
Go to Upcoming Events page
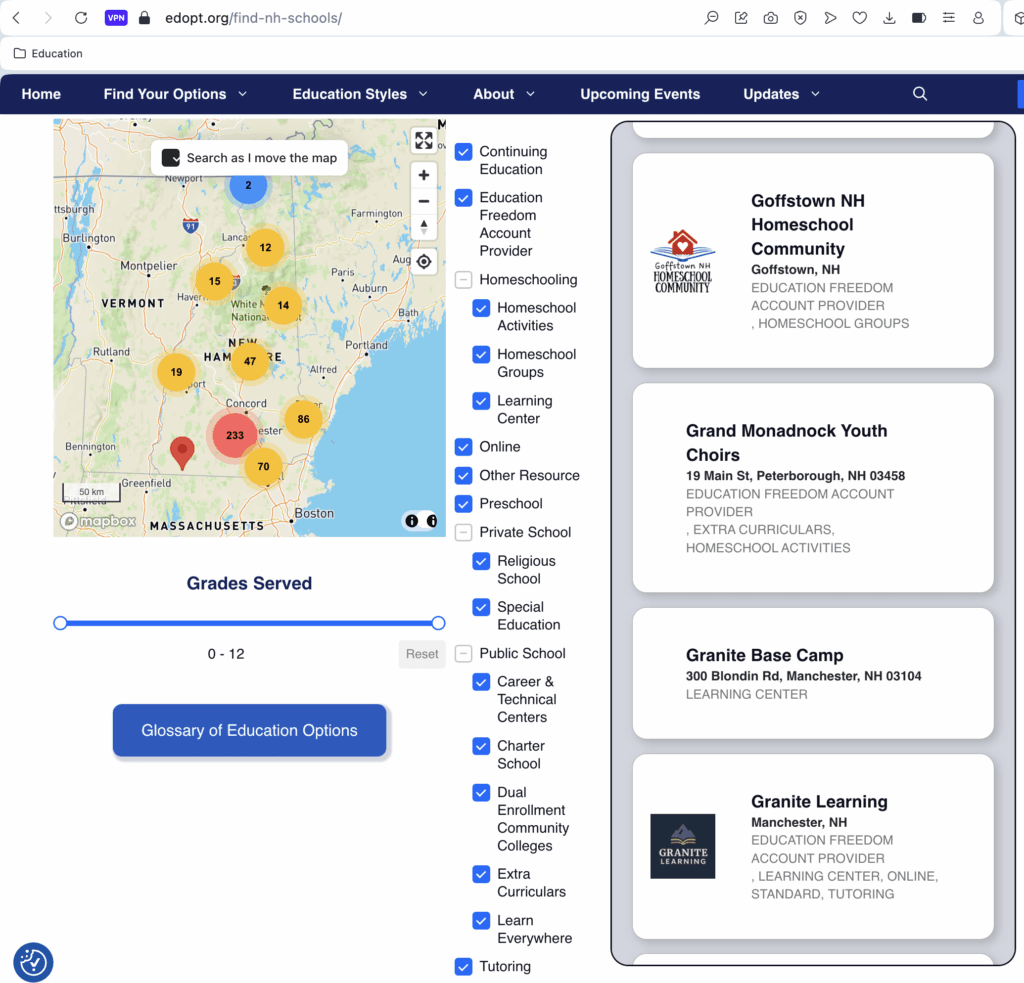640,94
